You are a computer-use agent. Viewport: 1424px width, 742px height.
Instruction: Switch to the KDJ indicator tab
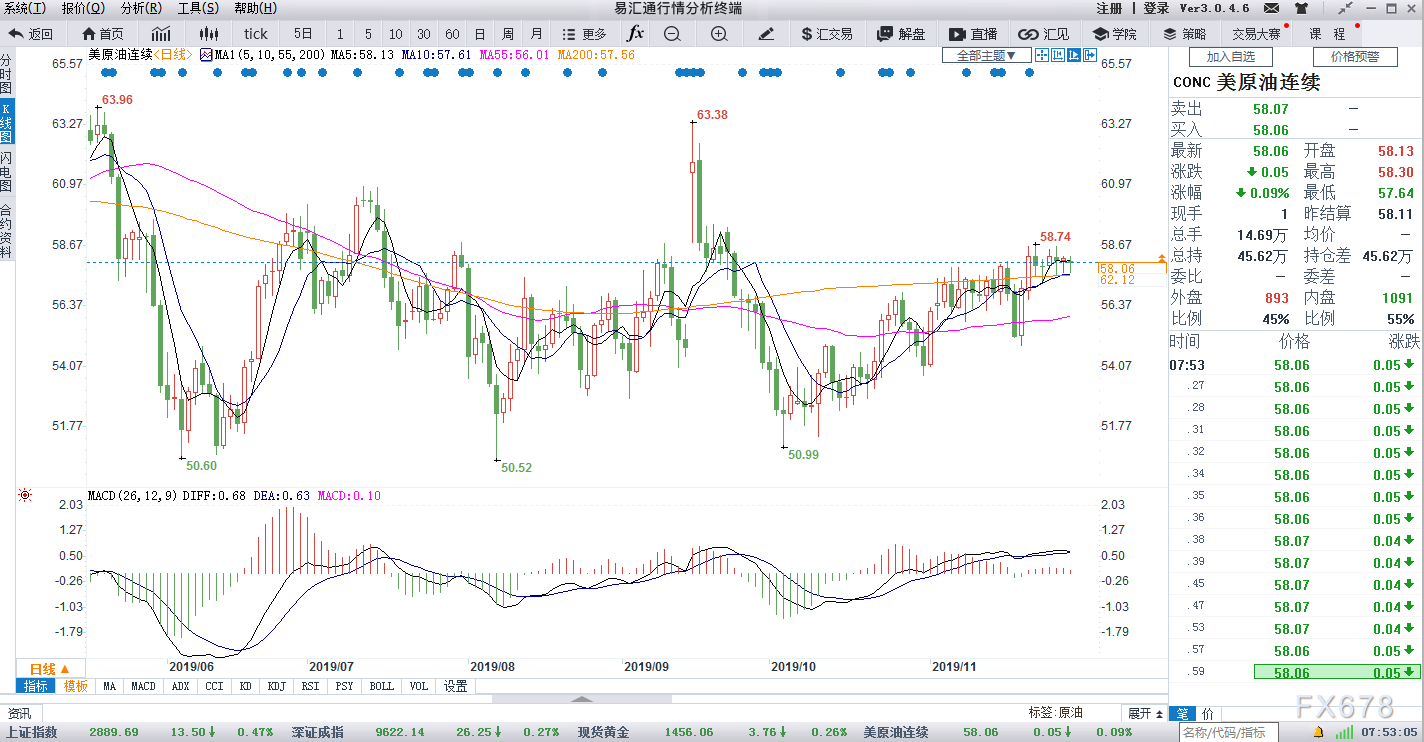(277, 686)
